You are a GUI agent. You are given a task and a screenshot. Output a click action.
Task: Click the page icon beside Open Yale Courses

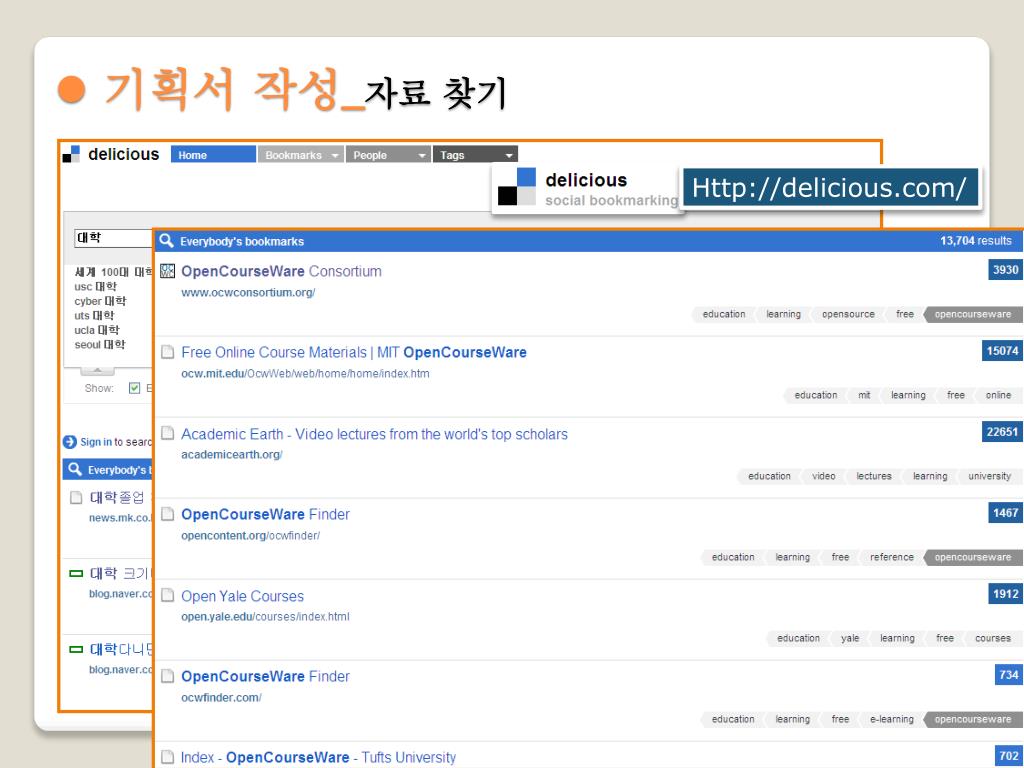click(168, 596)
